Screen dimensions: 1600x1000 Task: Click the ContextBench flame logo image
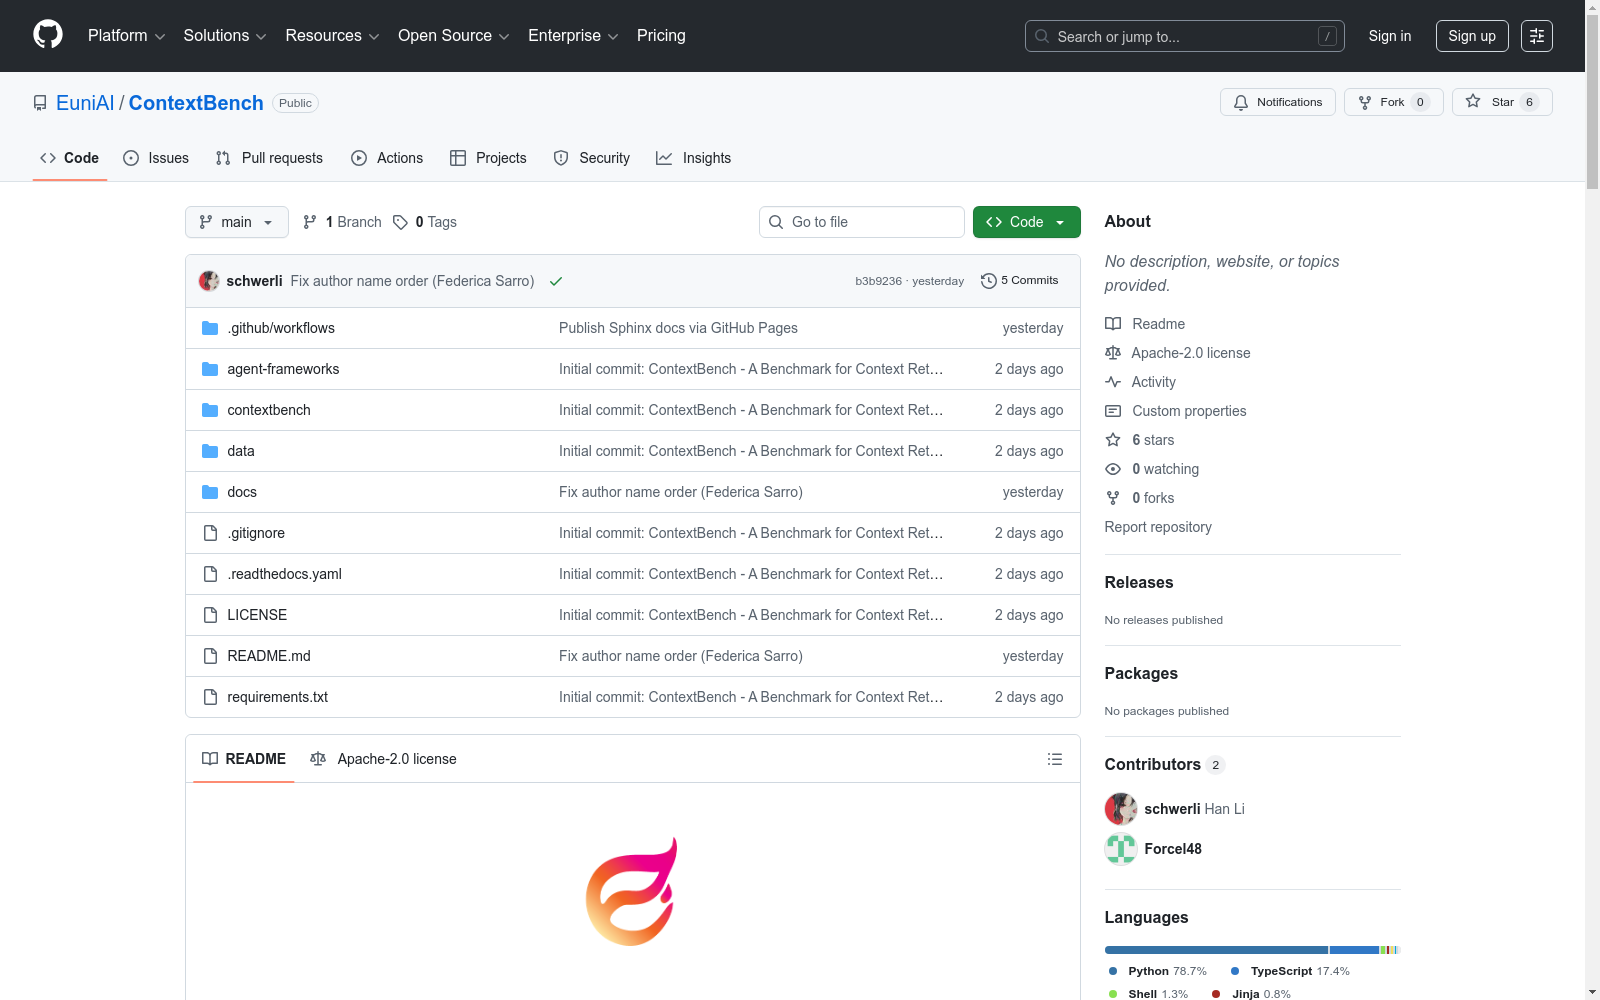[632, 891]
